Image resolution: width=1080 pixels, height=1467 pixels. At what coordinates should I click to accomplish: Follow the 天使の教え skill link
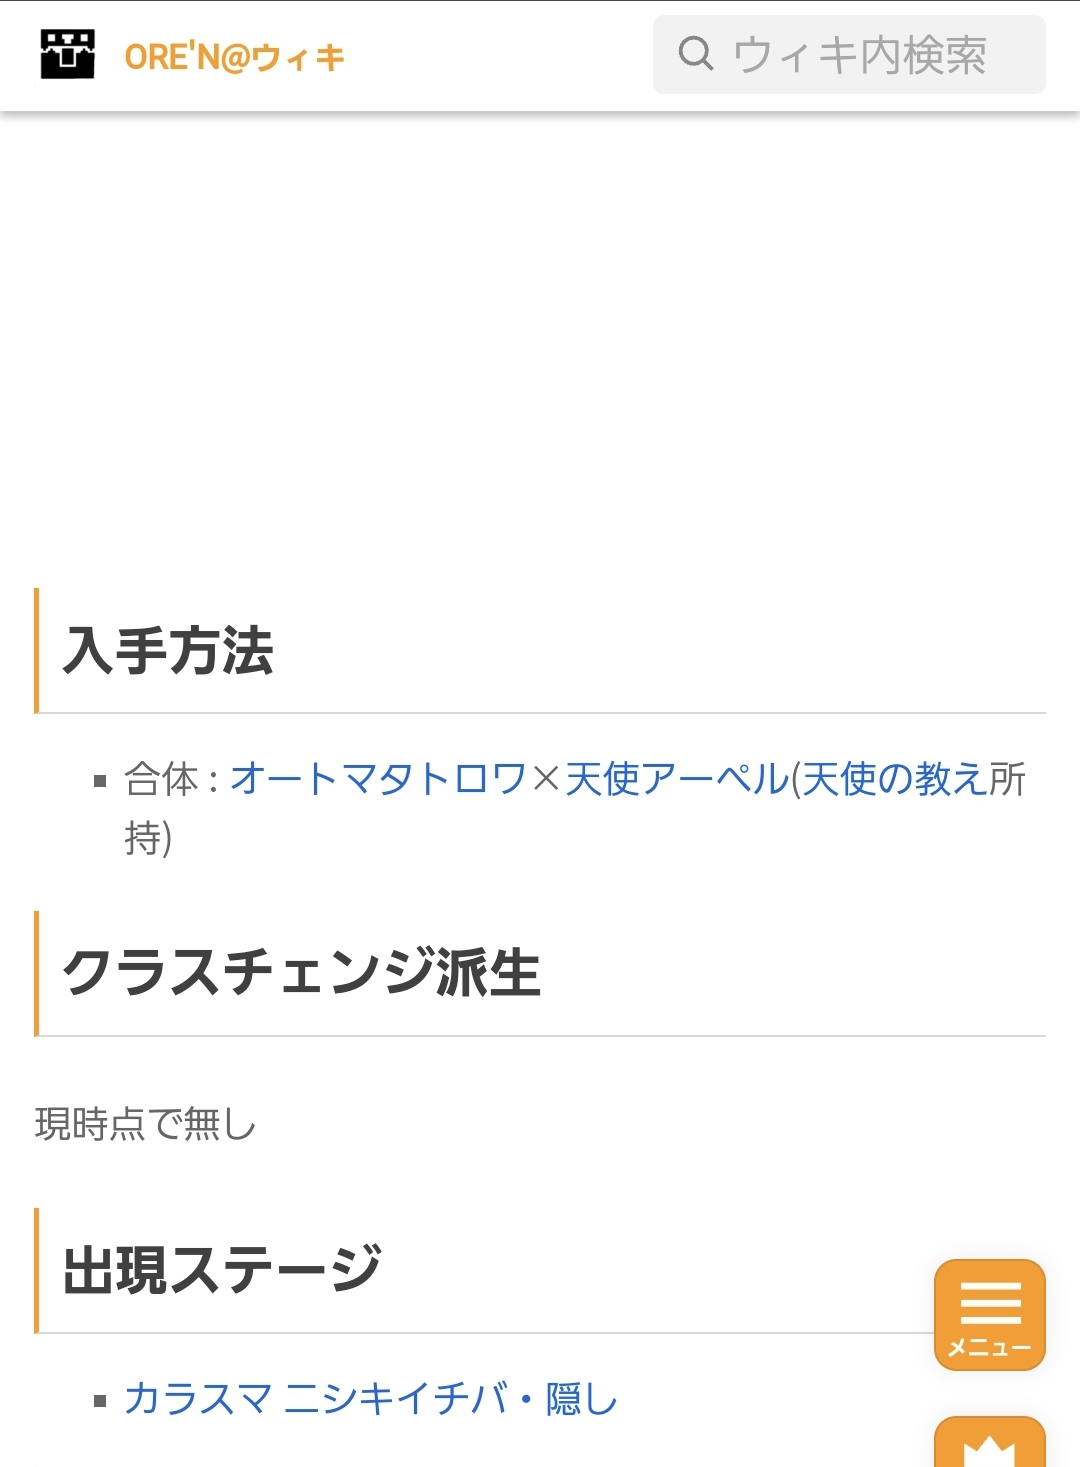[894, 779]
